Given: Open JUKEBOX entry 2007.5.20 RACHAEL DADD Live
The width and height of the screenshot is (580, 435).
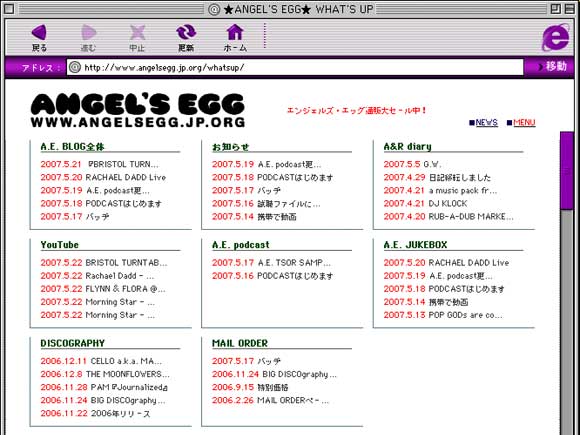Looking at the screenshot, I should 446,263.
